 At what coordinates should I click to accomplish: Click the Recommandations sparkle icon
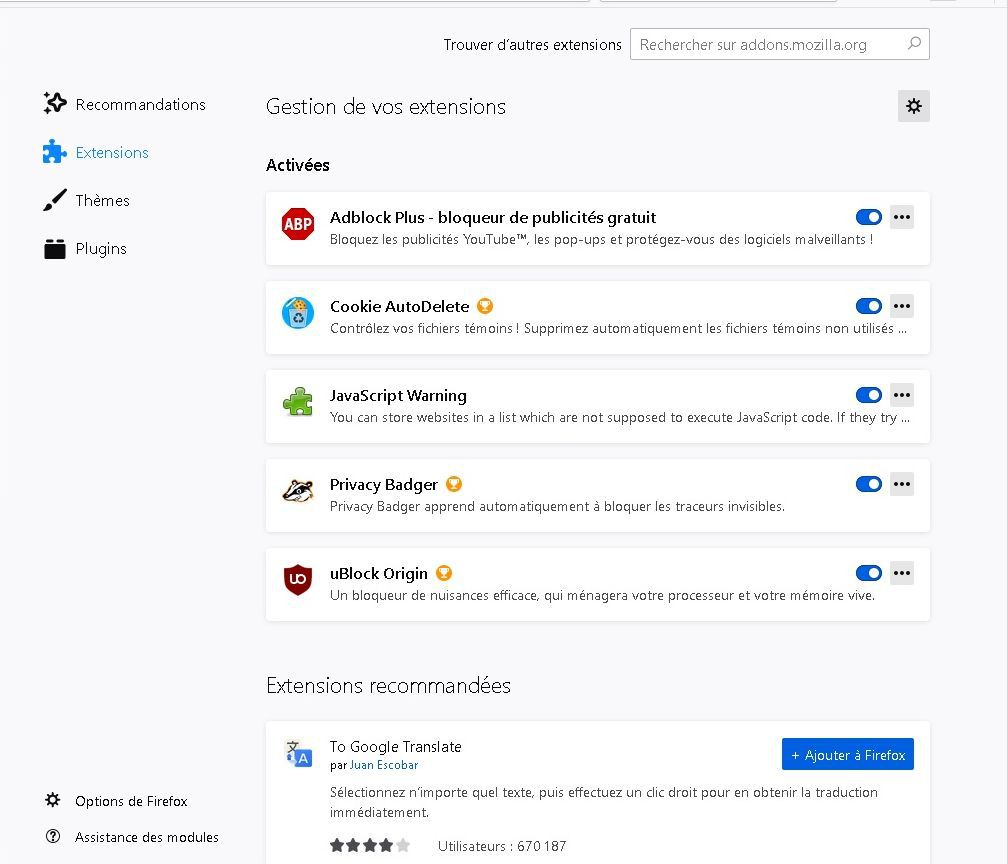click(x=55, y=103)
